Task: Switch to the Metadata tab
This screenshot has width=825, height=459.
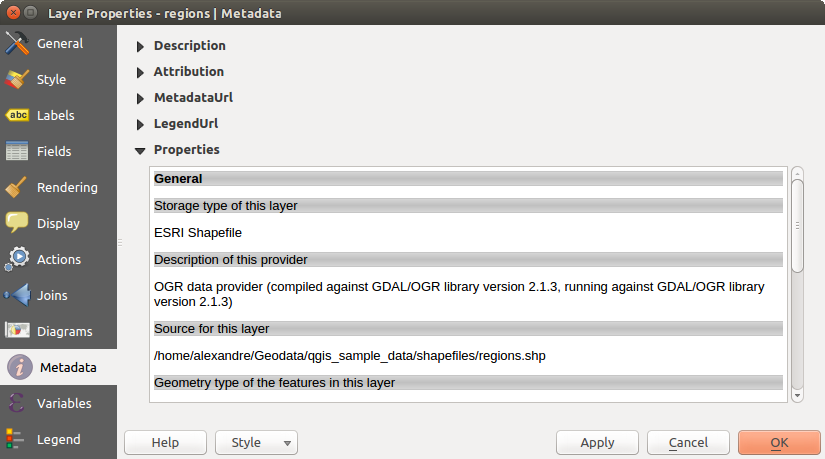Action: (58, 368)
